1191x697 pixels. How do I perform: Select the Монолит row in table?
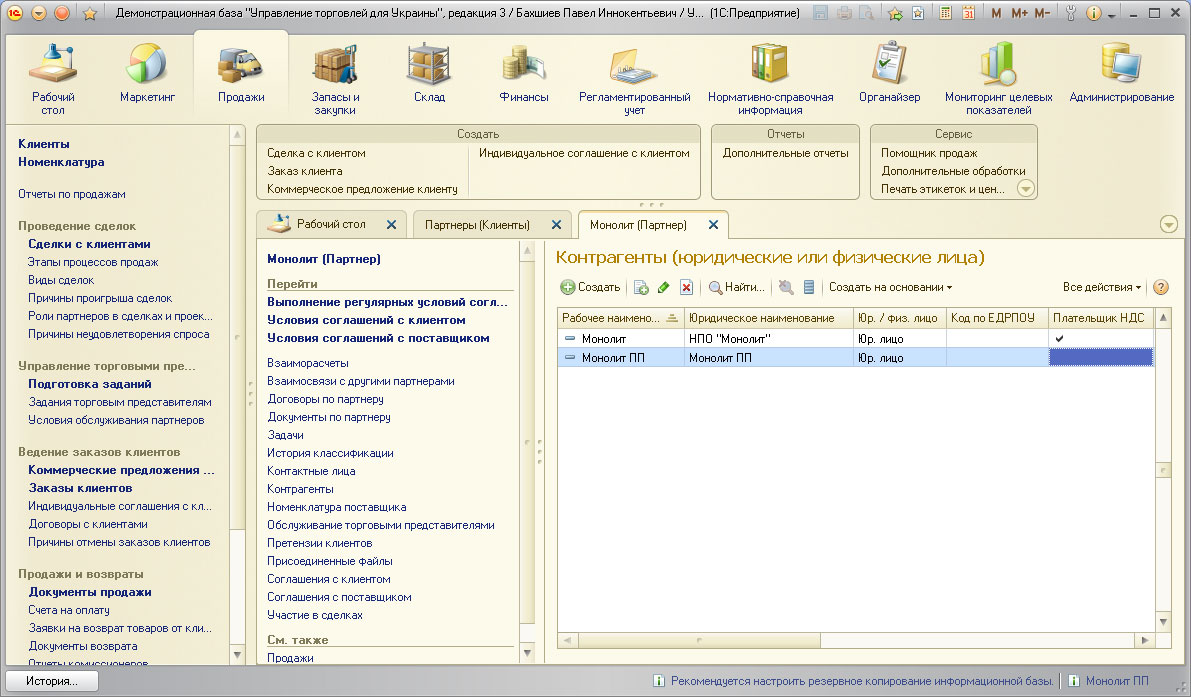coord(855,339)
